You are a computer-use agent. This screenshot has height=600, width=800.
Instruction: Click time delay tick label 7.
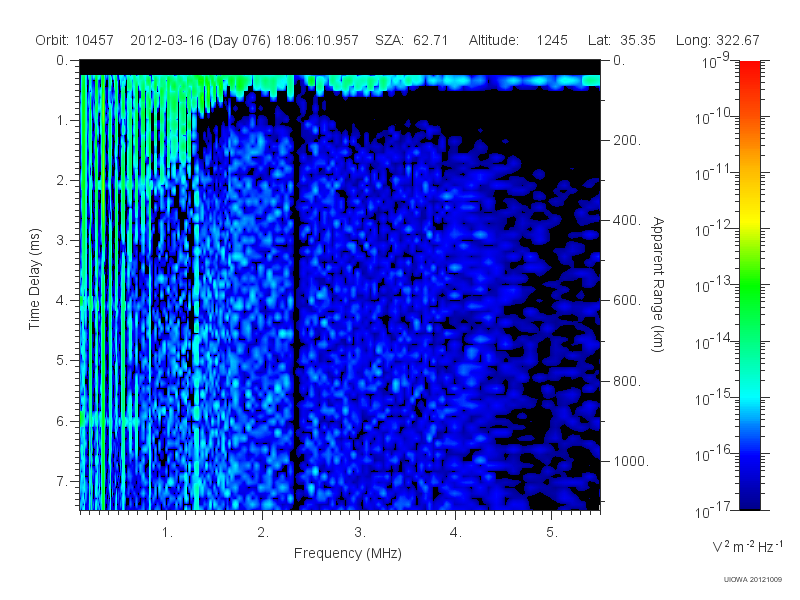point(62,481)
